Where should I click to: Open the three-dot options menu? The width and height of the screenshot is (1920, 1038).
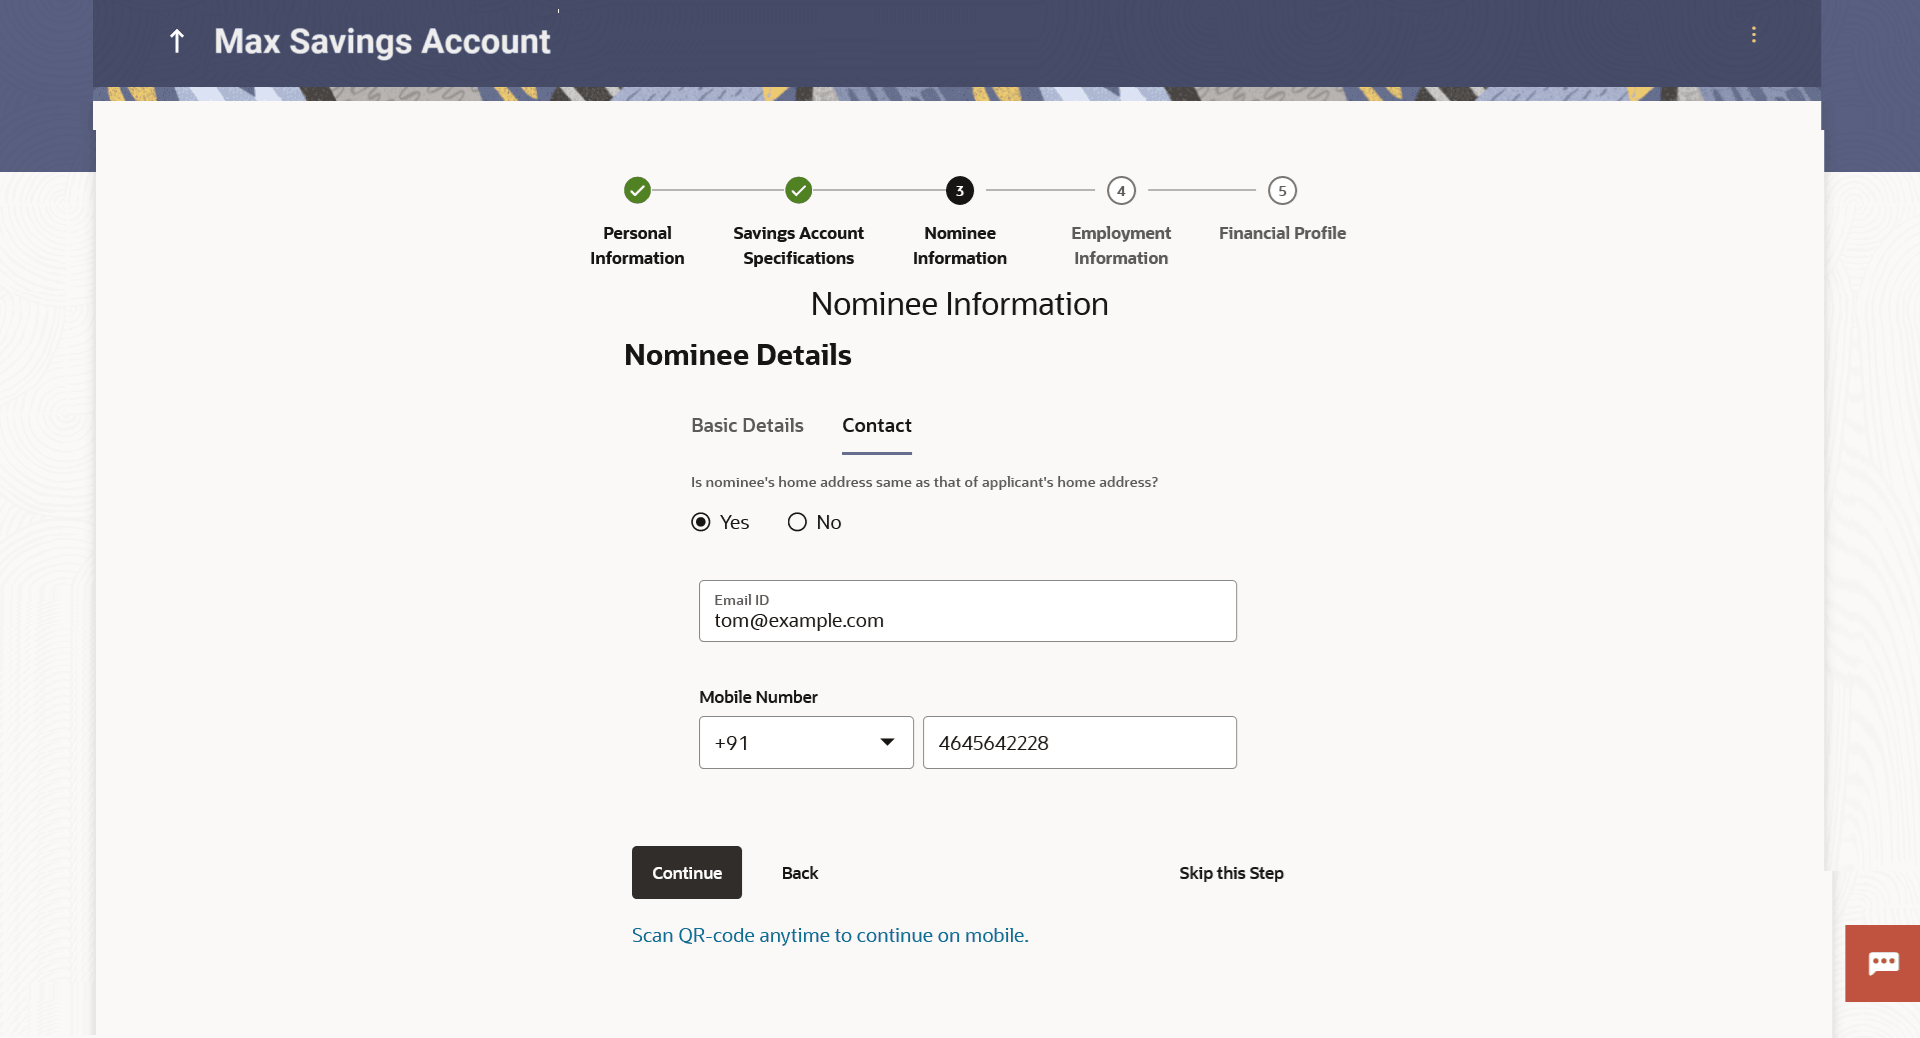[1753, 35]
